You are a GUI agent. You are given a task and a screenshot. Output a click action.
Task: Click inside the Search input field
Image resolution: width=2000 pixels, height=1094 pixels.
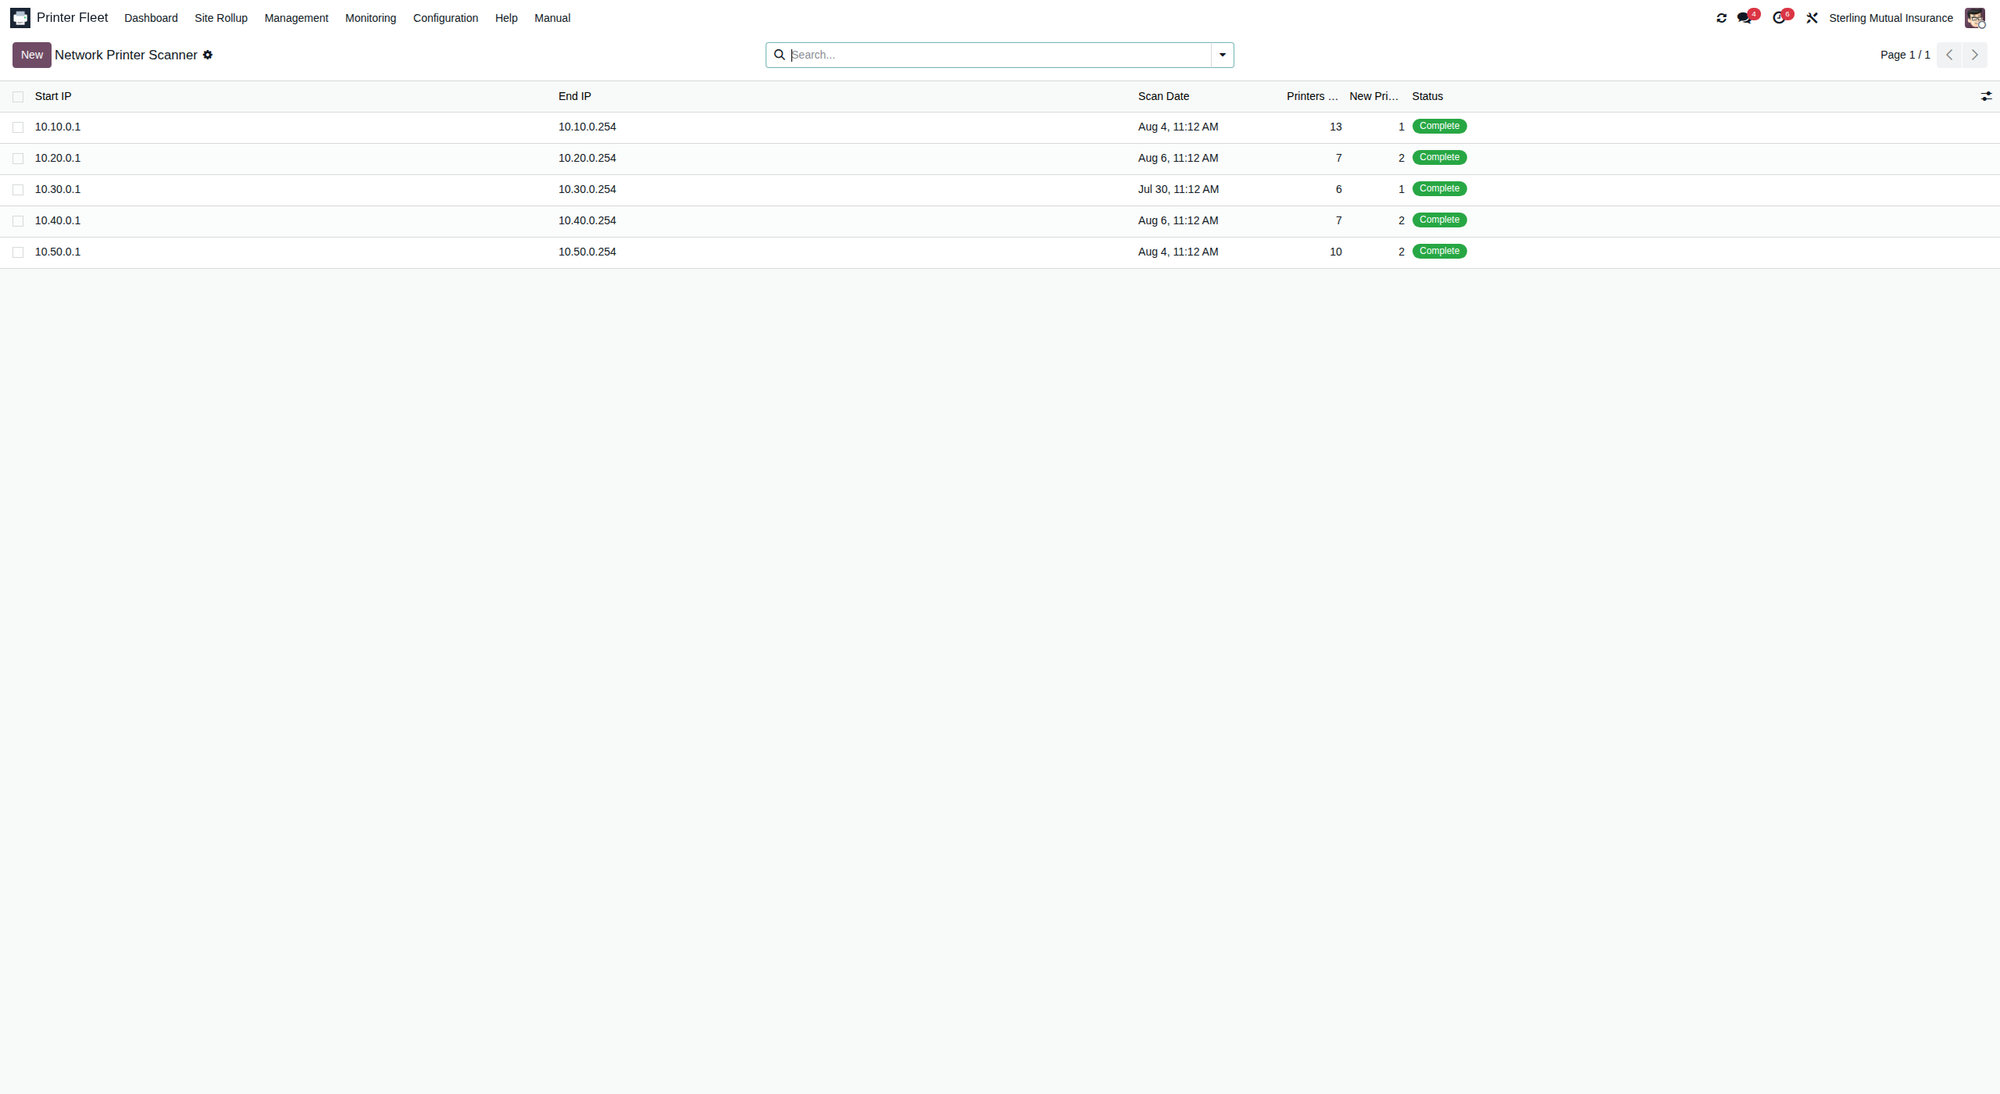tap(998, 55)
